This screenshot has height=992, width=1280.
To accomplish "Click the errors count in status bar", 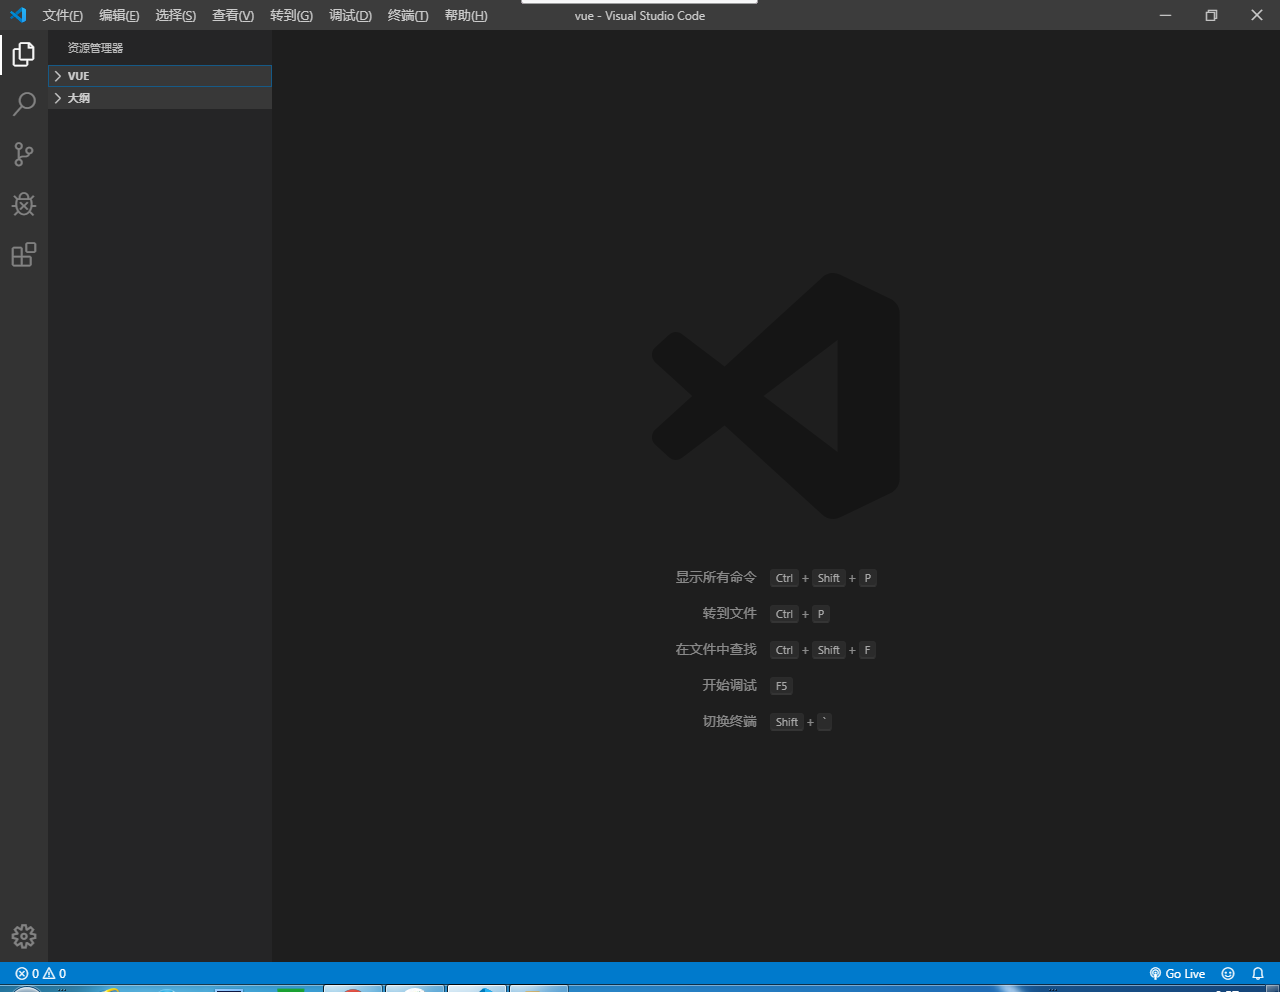I will click(27, 973).
